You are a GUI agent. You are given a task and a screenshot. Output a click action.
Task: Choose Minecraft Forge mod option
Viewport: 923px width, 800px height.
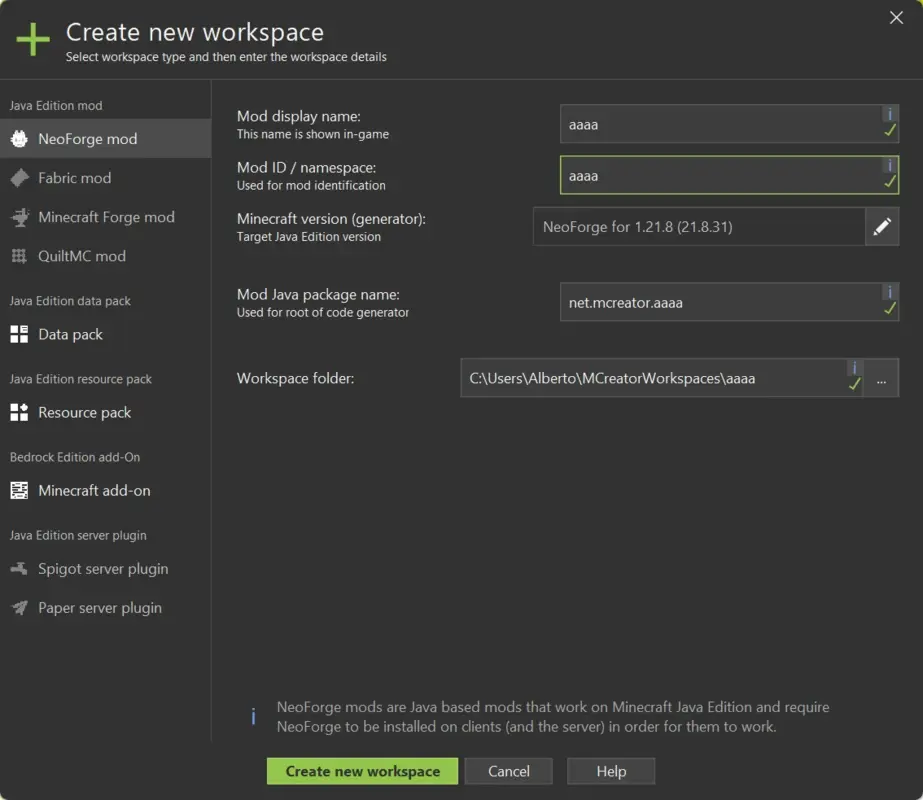click(99, 217)
